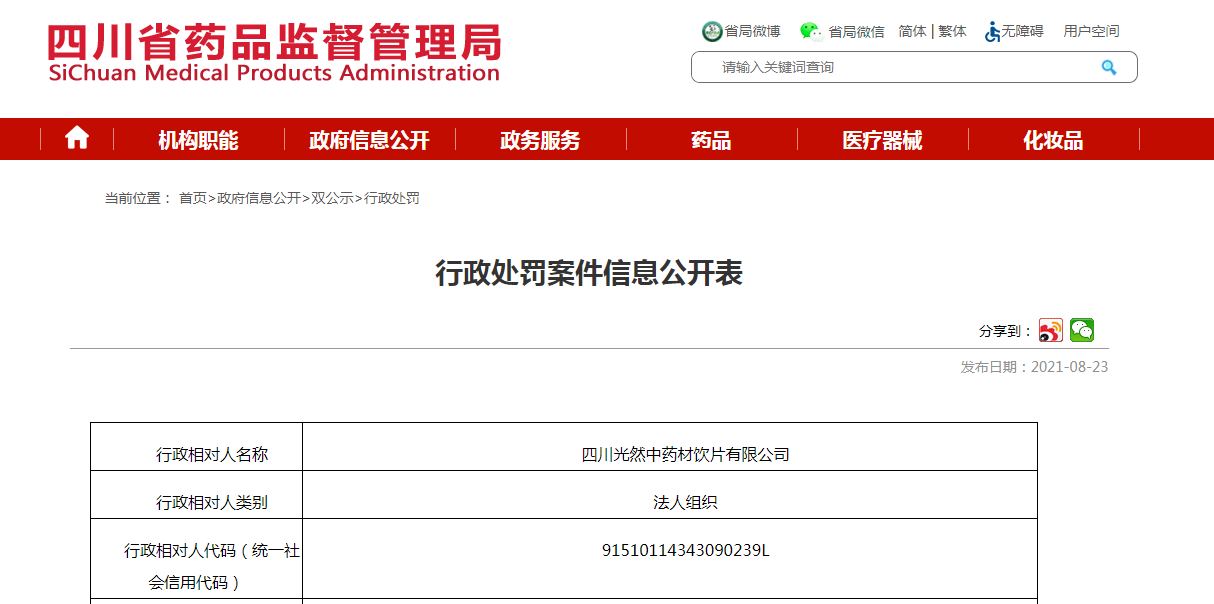The width and height of the screenshot is (1214, 604).
Task: Click 政府信息公开 in the breadcrumb
Action: pyautogui.click(x=259, y=198)
